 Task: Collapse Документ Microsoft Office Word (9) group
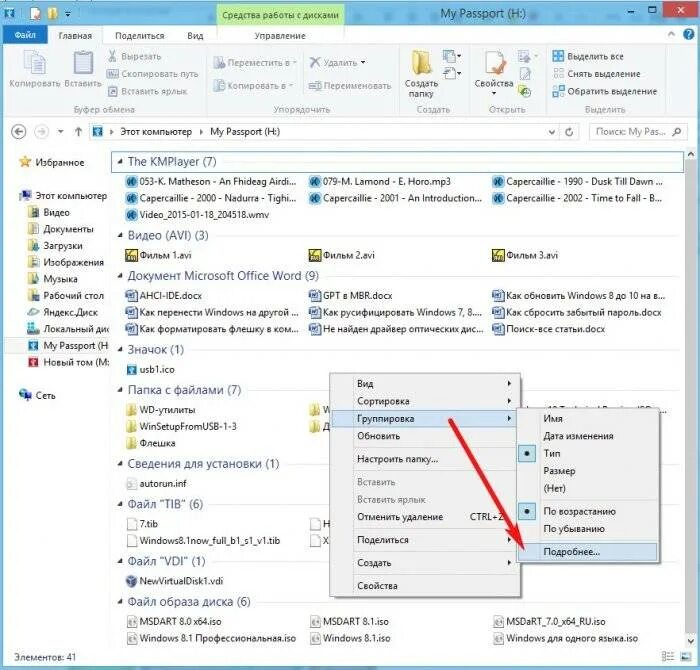click(120, 276)
